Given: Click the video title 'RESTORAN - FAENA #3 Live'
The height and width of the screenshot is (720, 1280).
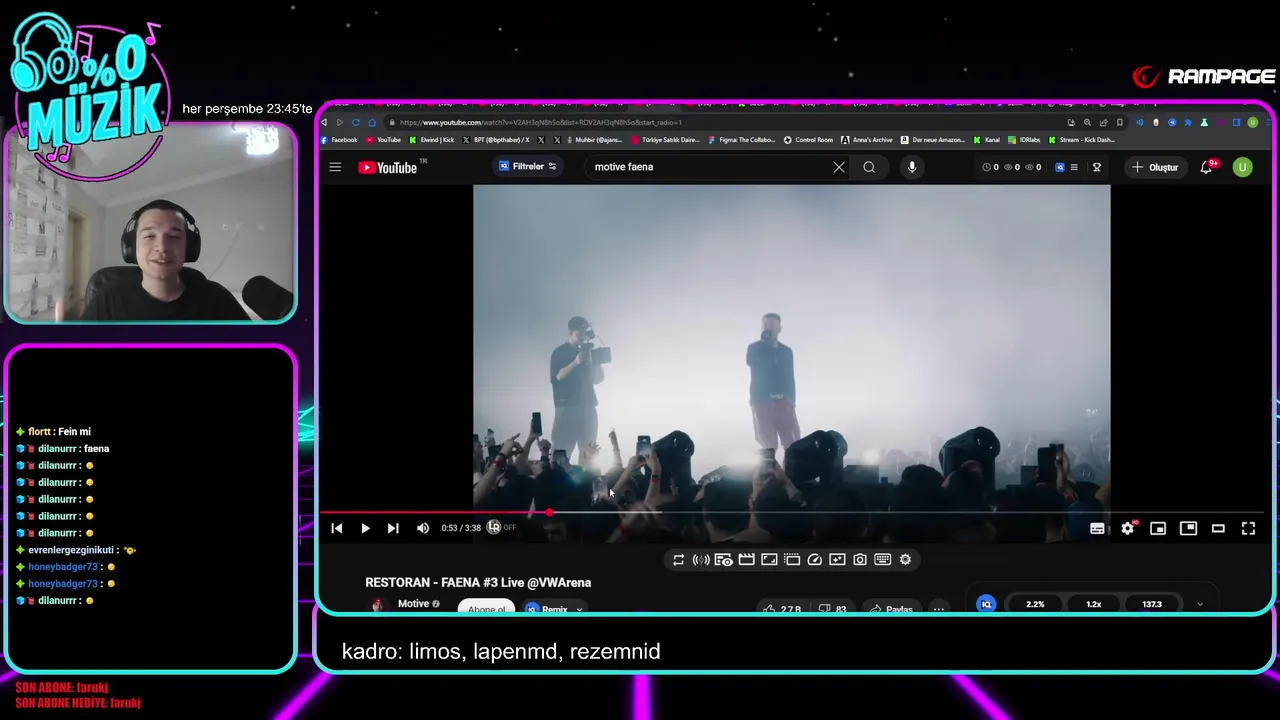Looking at the screenshot, I should 478,582.
